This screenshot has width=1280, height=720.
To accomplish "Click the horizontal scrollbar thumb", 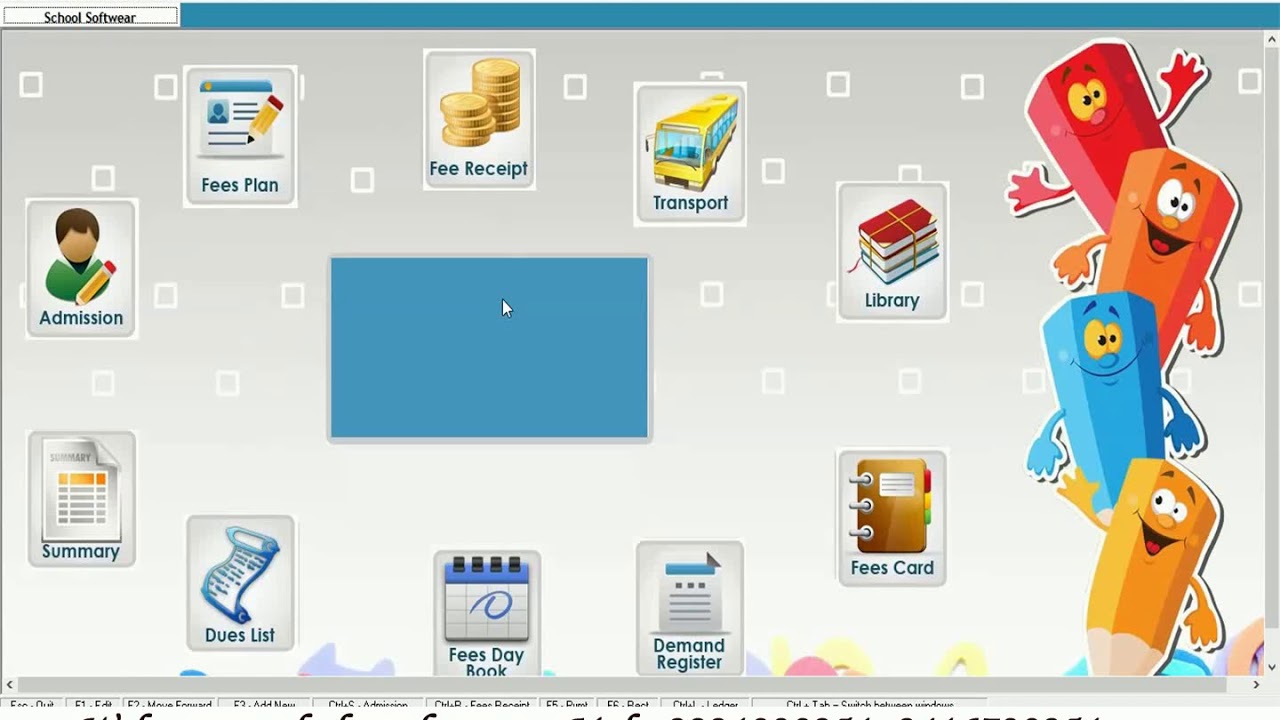I will (622, 684).
